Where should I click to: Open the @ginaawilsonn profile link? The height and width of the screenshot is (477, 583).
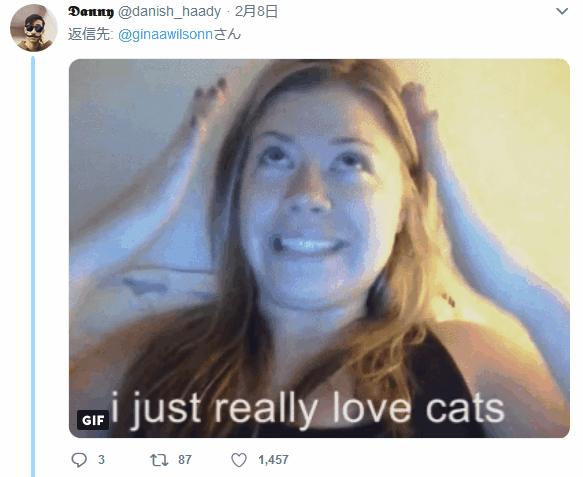click(x=165, y=35)
